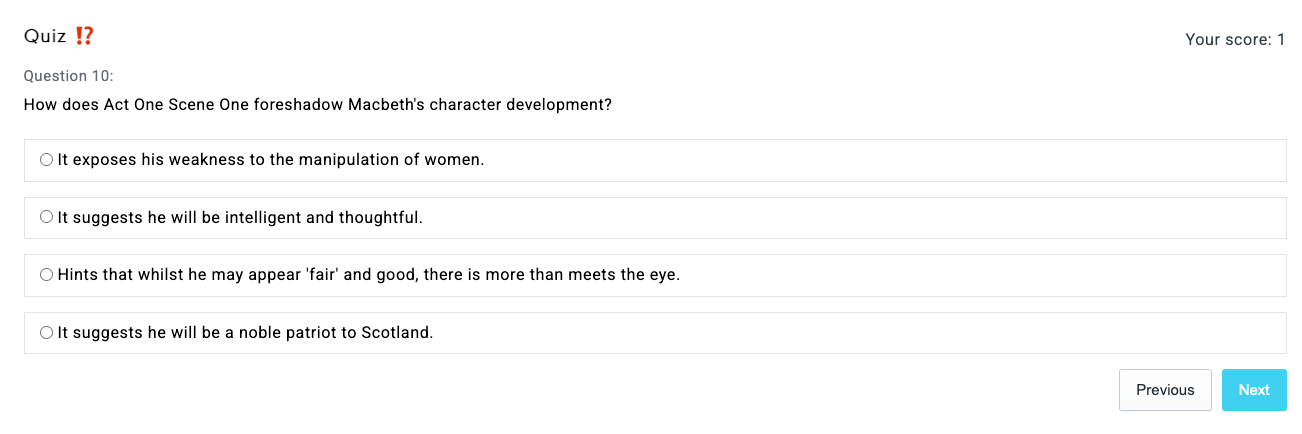Viewport: 1302px width, 434px height.
Task: Select radio button for 'manipulation of women' answer
Action: pos(46,160)
